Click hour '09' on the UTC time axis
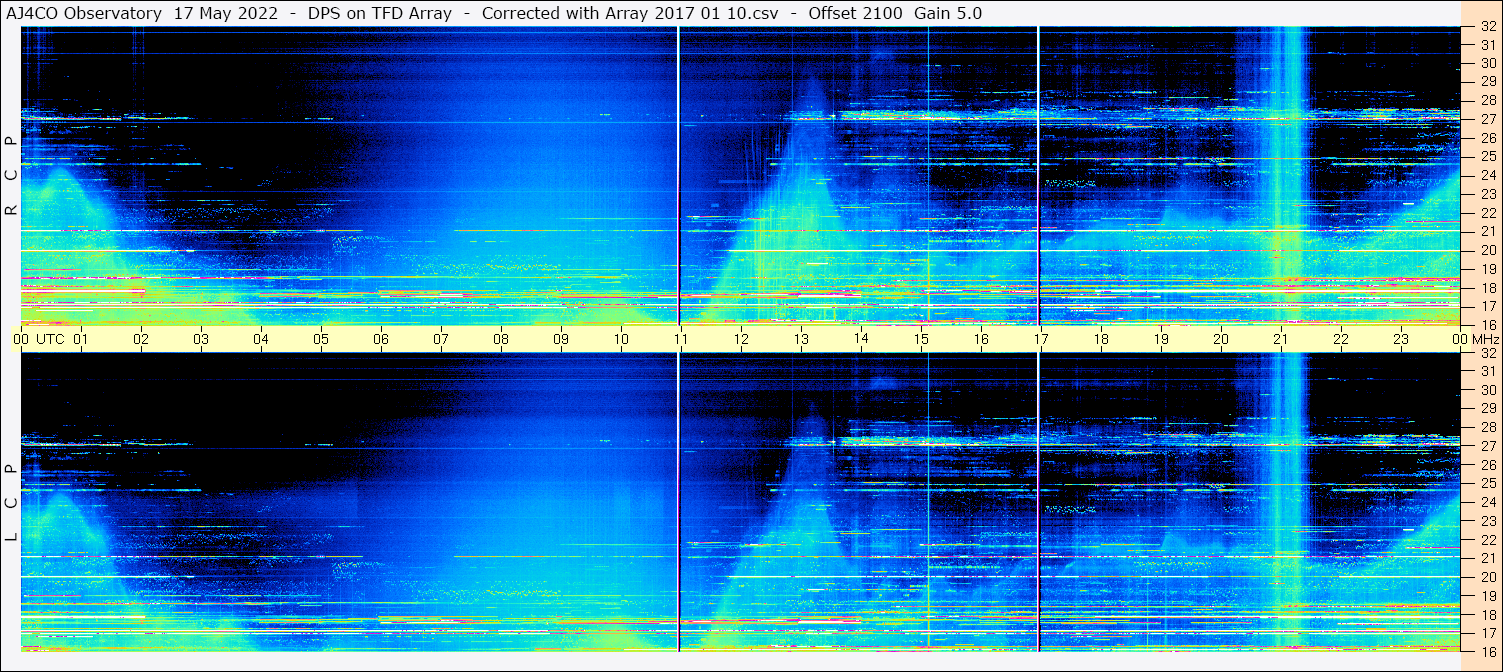 (561, 339)
